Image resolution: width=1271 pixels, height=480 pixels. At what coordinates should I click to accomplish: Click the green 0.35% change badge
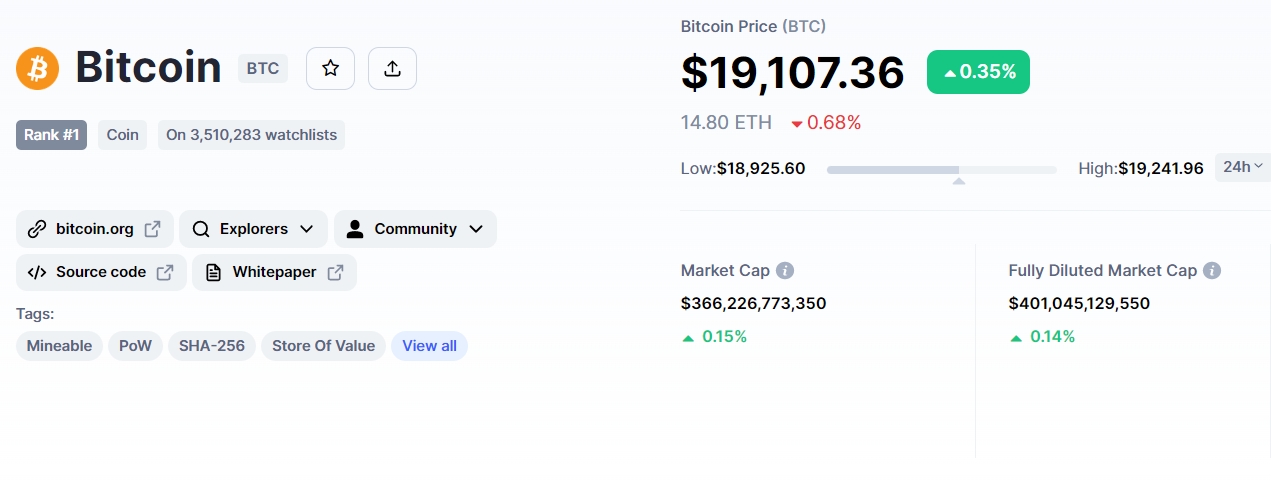978,72
